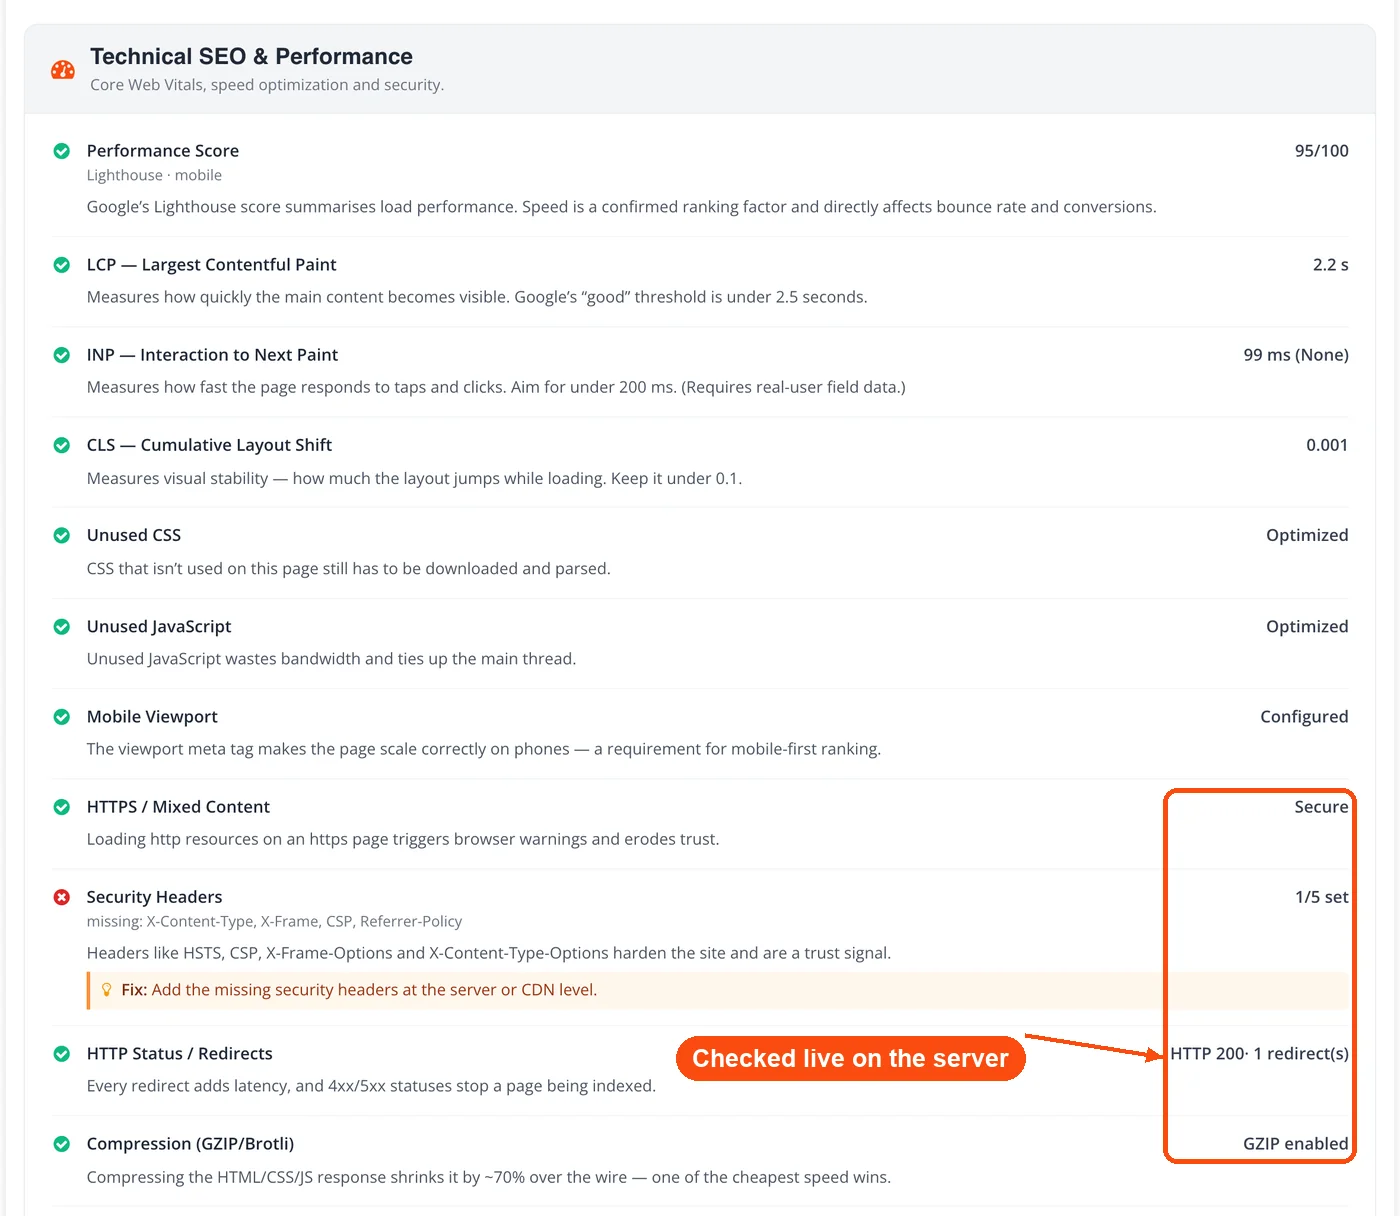Select the check icon for Unused JavaScript

(62, 627)
